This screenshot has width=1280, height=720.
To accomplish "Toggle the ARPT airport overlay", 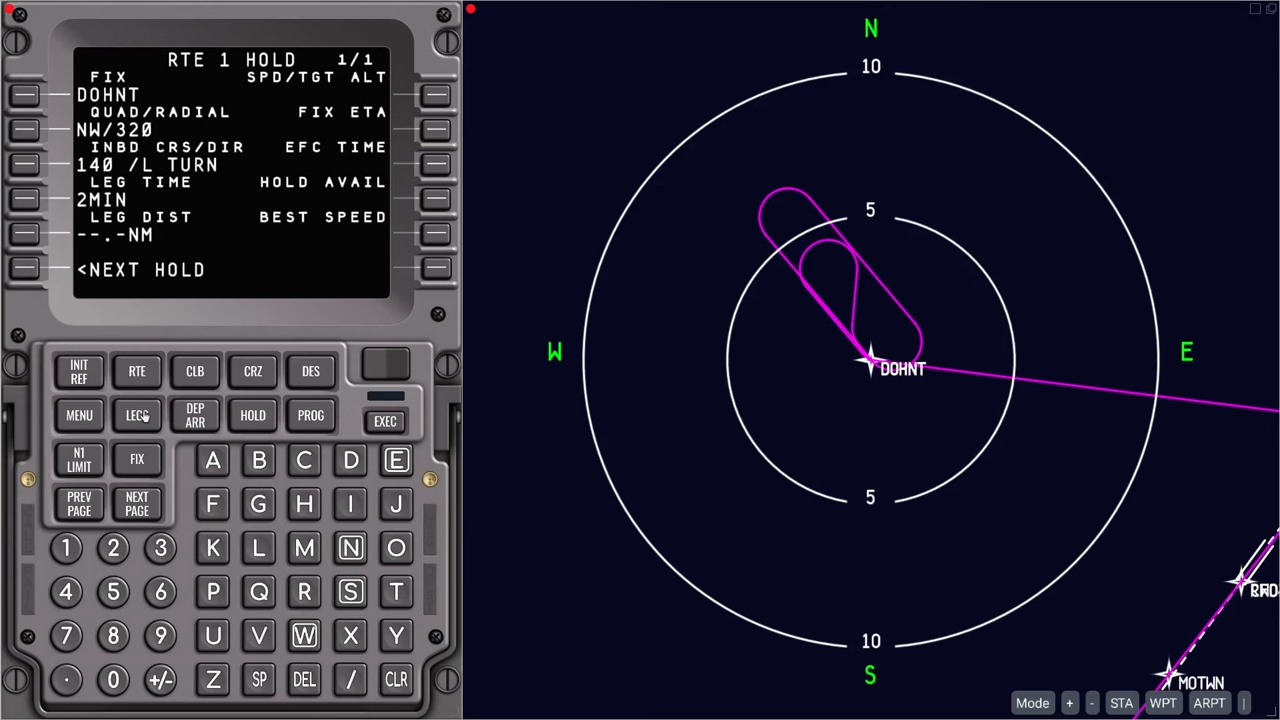I will pos(1209,703).
